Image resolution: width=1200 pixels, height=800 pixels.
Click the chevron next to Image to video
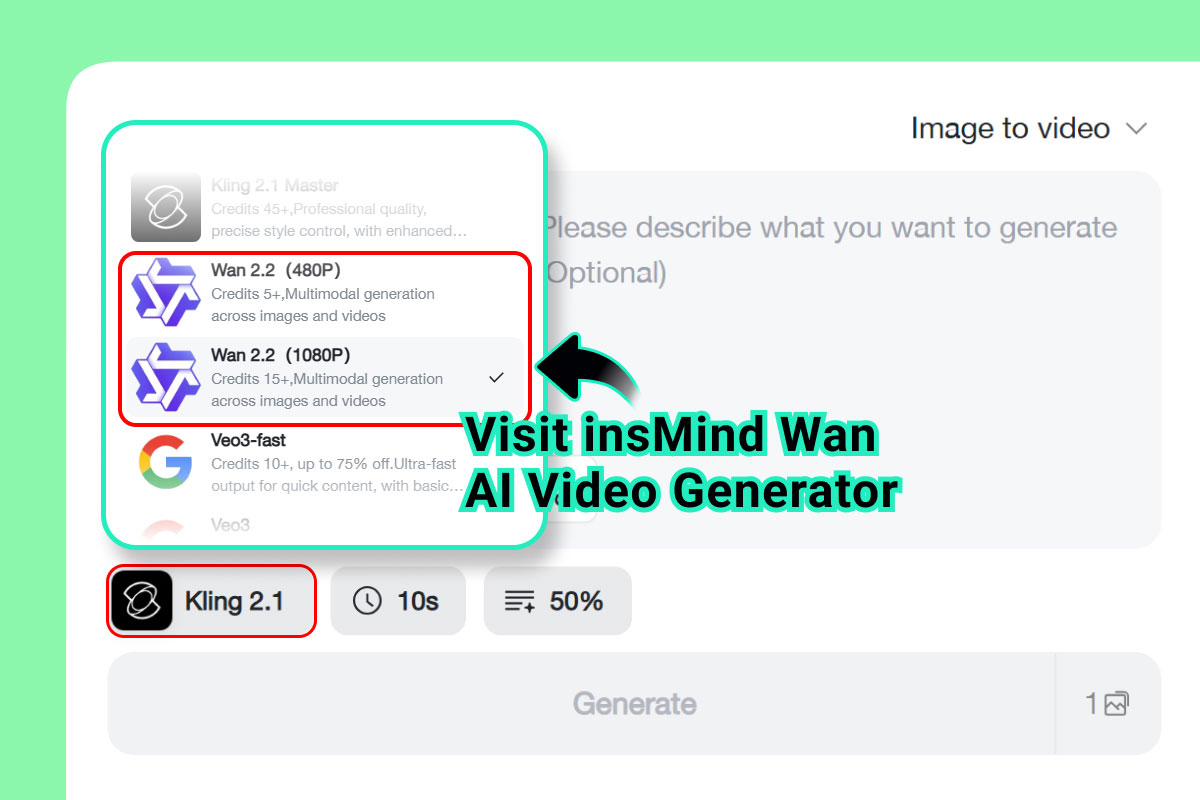1135,129
